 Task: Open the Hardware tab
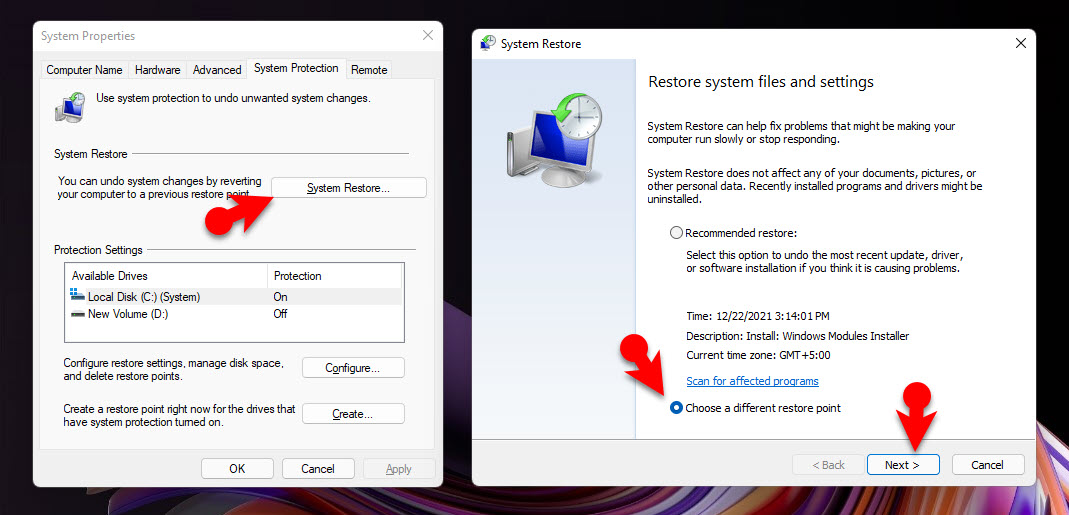click(157, 70)
